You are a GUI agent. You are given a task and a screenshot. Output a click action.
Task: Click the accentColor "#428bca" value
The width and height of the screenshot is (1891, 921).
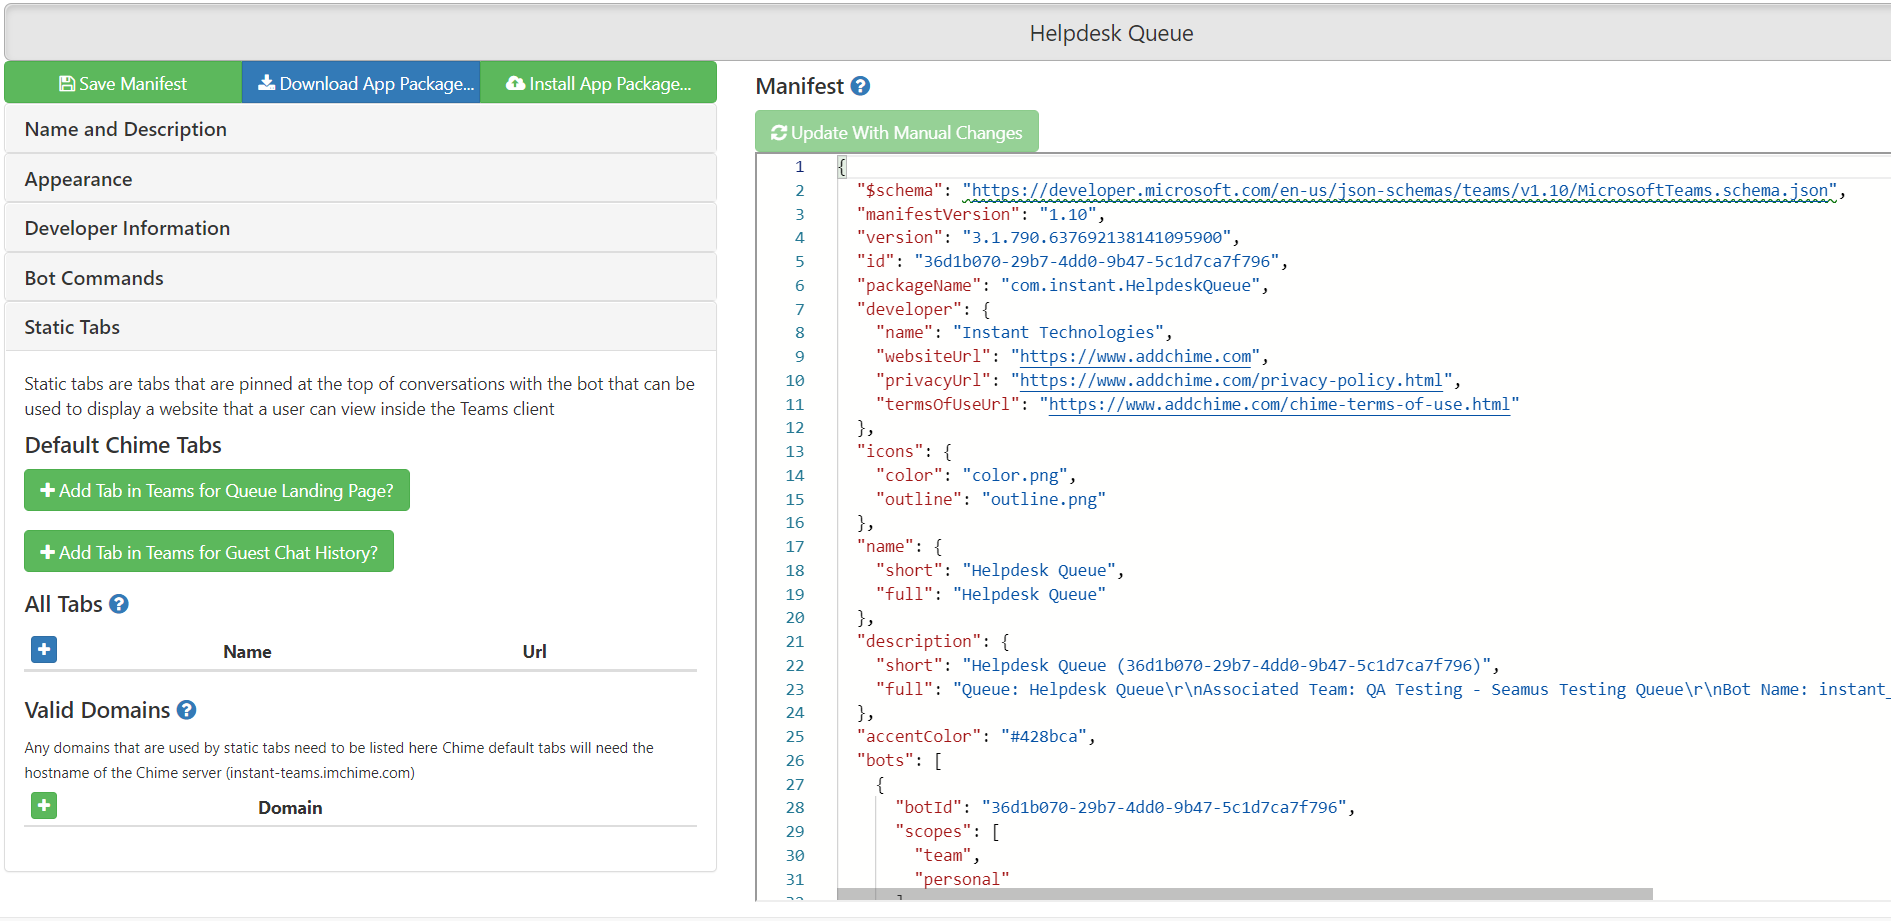[x=1044, y=736]
